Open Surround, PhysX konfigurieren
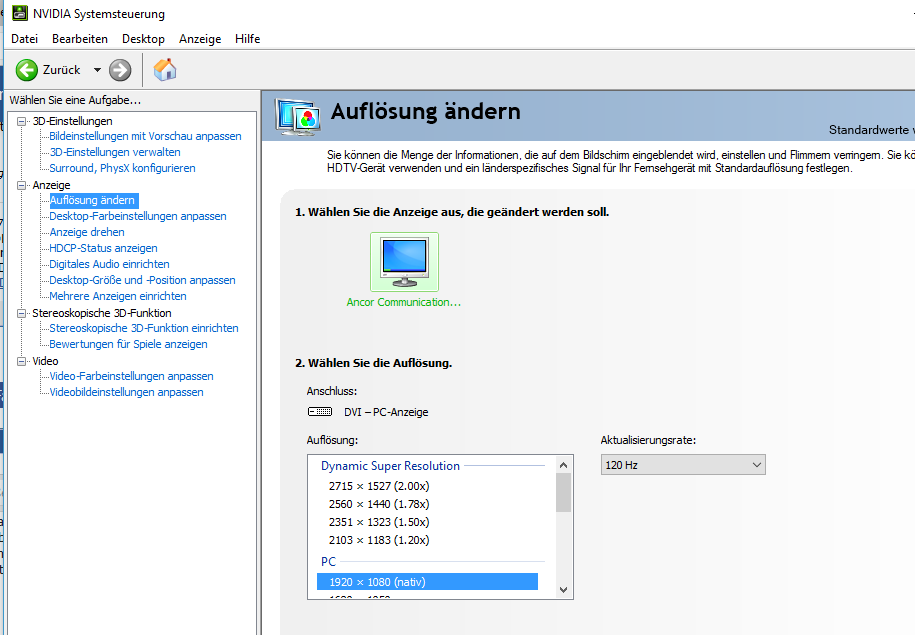915x635 pixels. 122,168
